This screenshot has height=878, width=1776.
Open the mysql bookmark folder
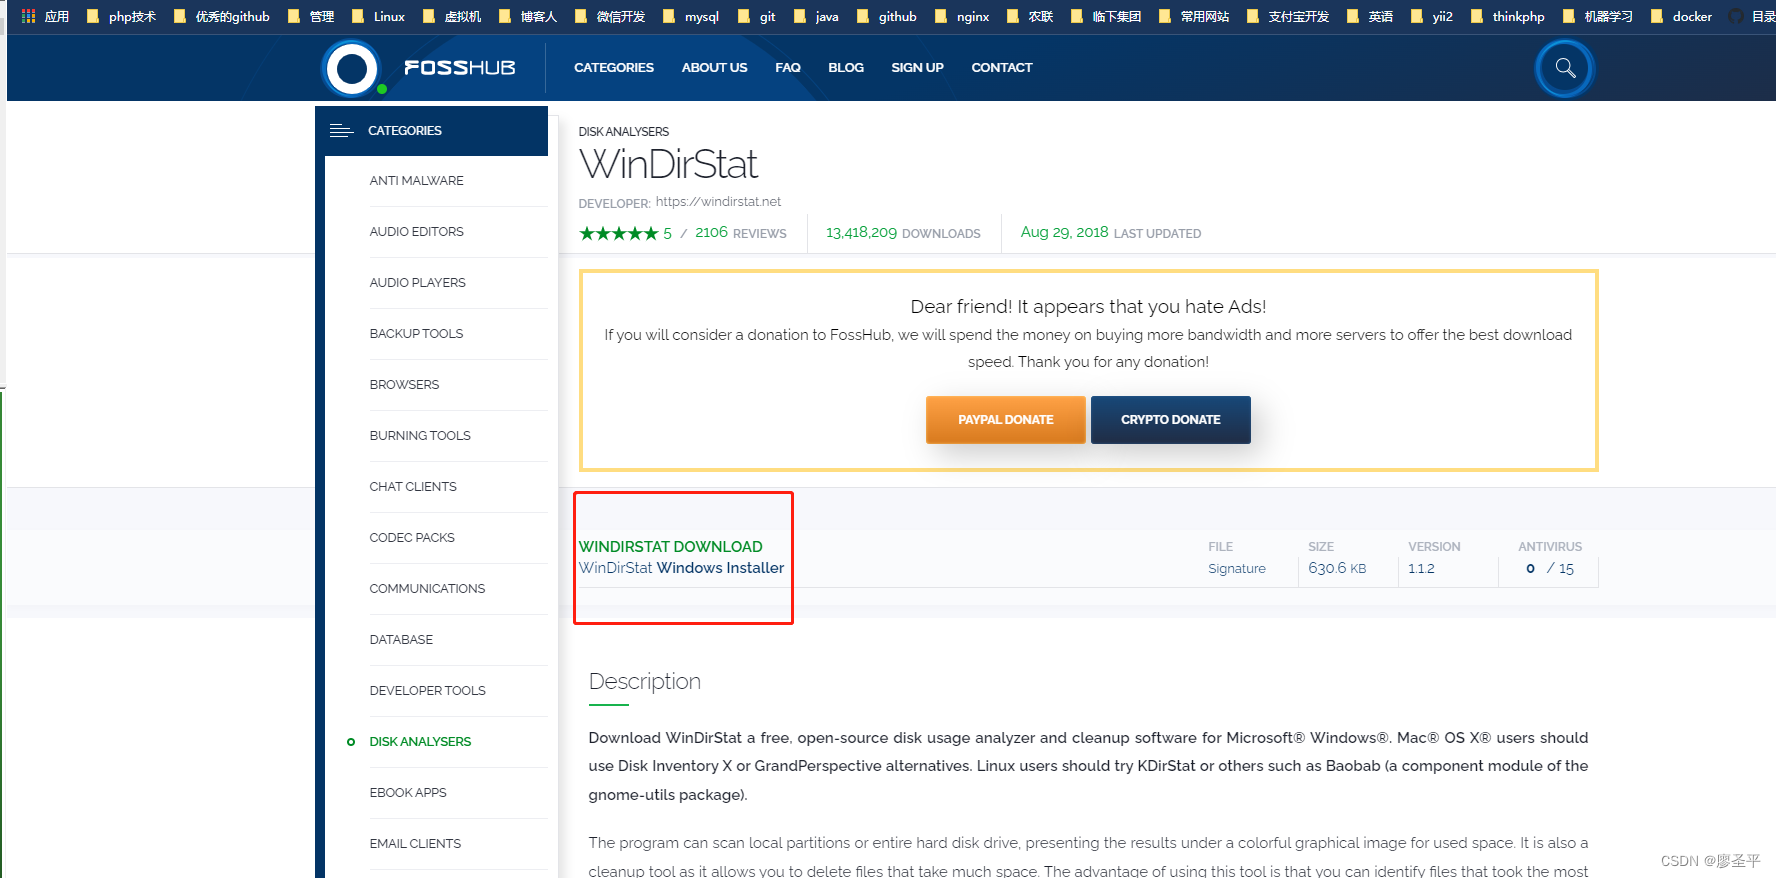tap(690, 16)
